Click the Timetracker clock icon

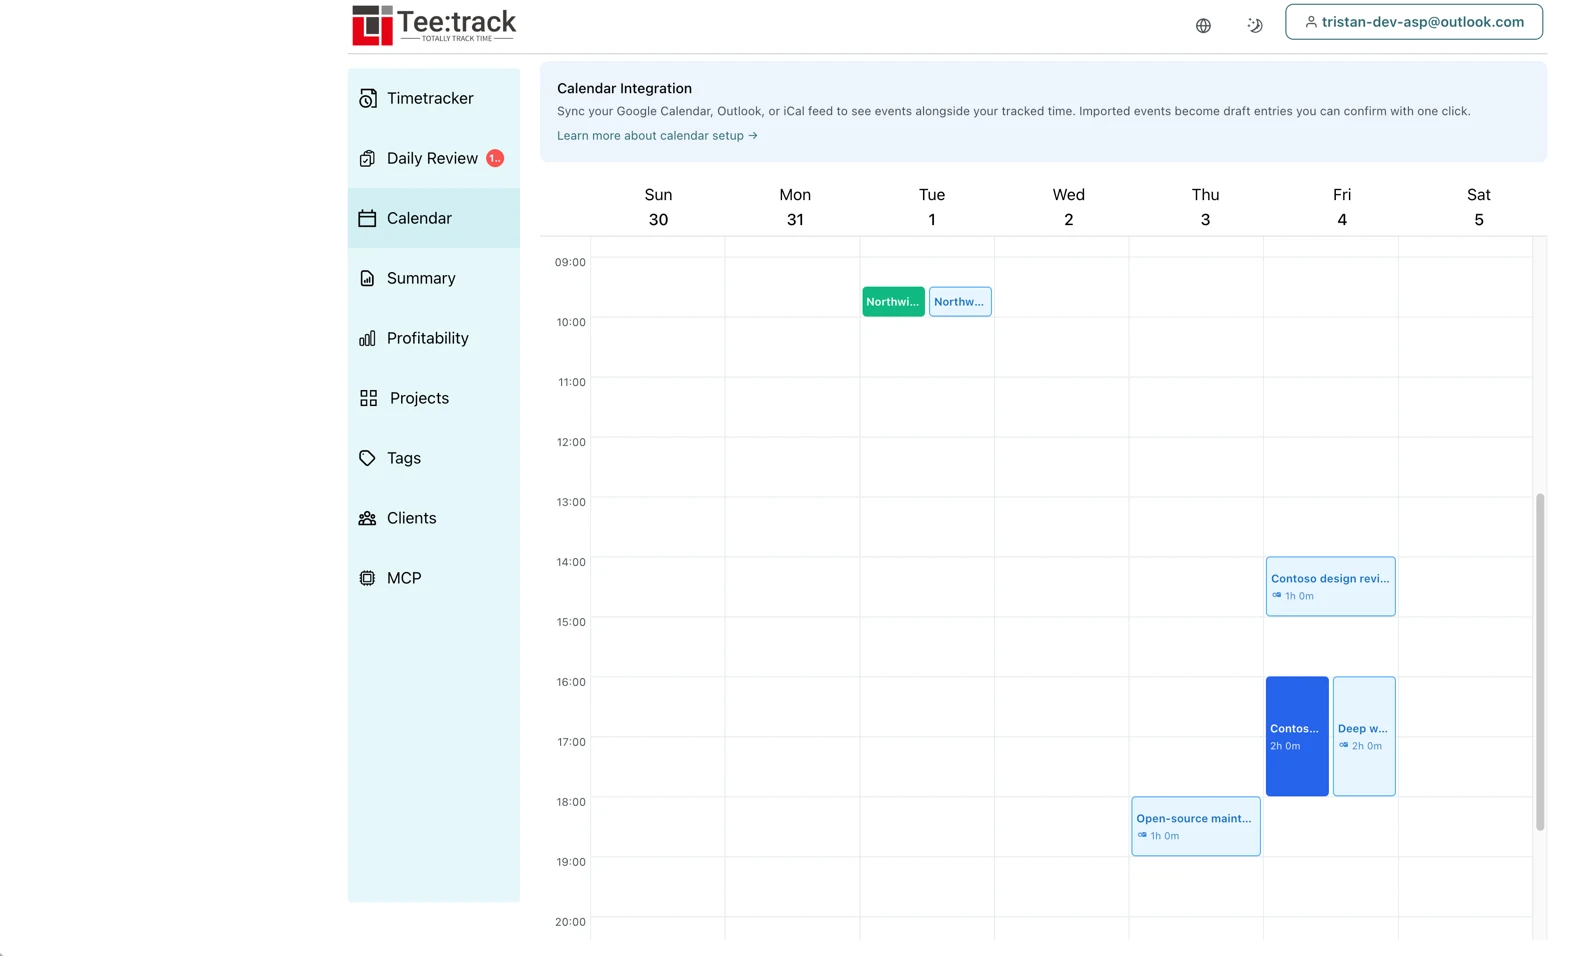367,98
